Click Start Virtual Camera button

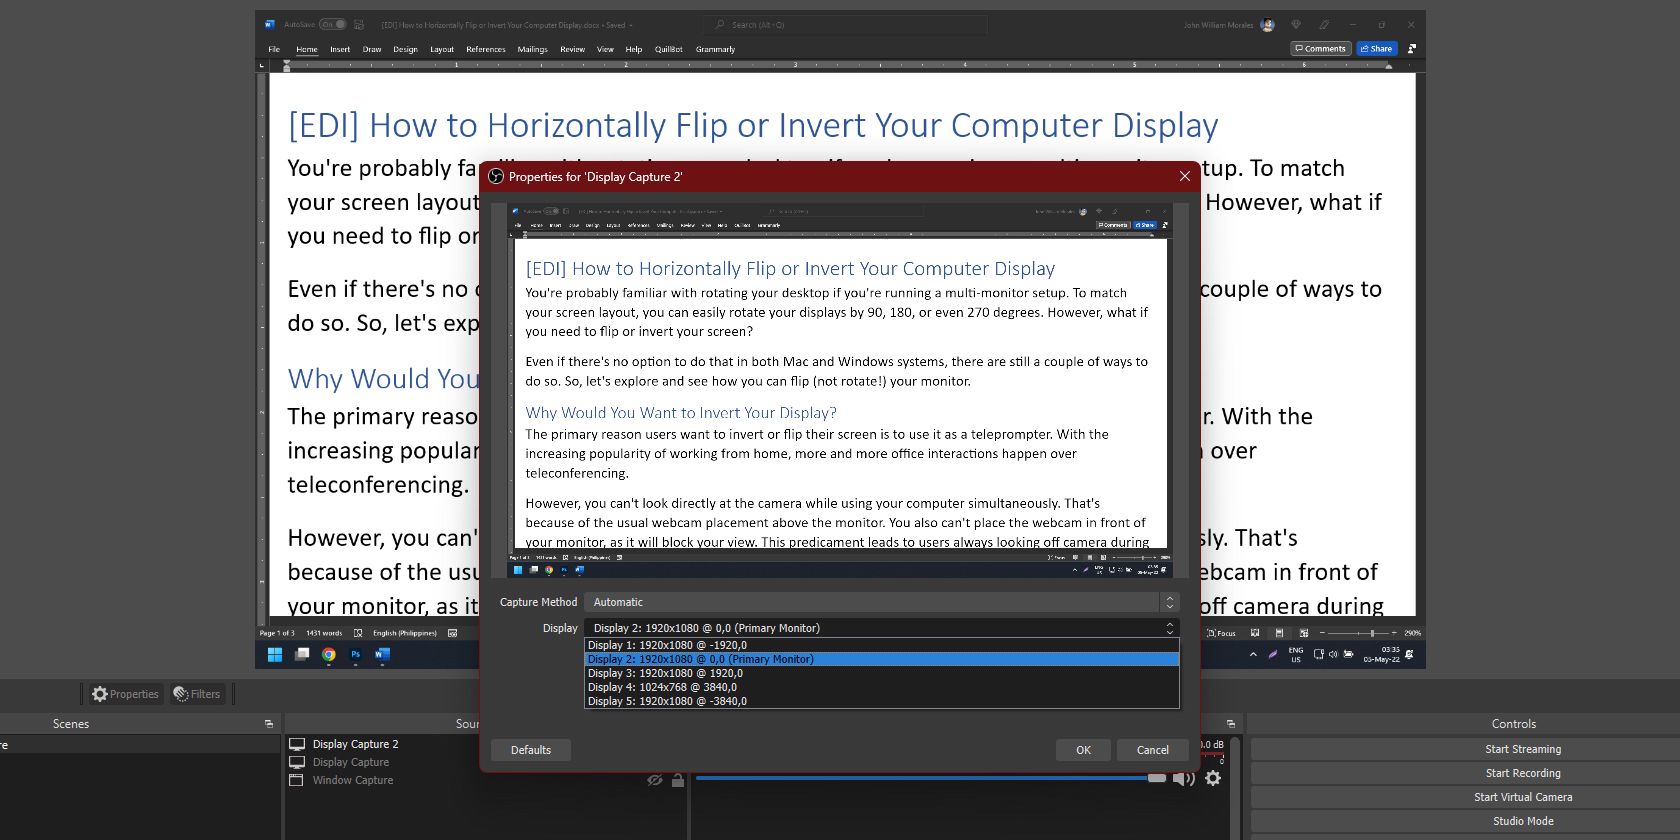pos(1522,797)
